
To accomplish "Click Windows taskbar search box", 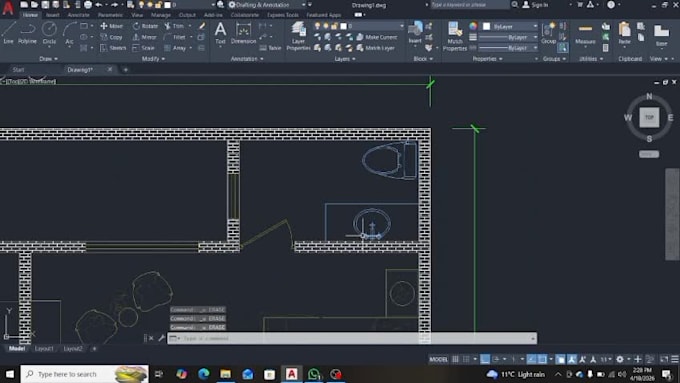I will click(x=85, y=374).
